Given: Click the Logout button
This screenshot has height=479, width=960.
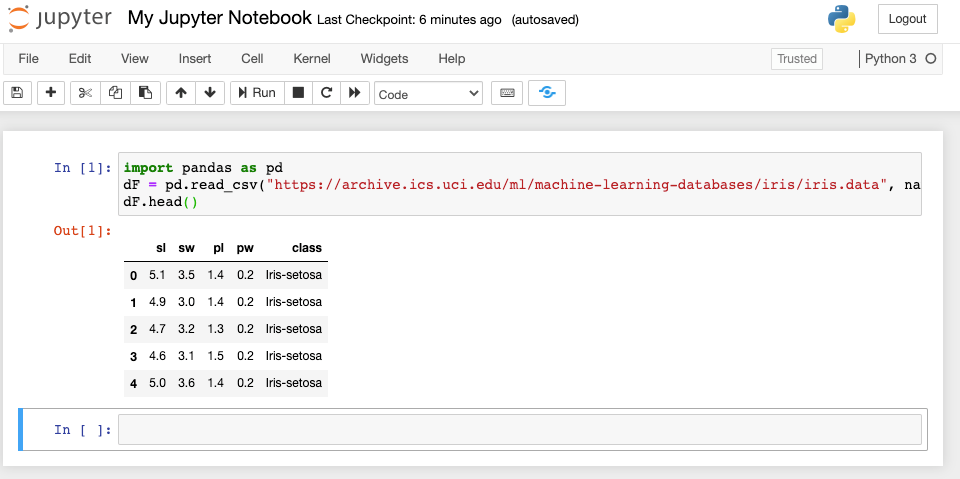Looking at the screenshot, I should [907, 19].
